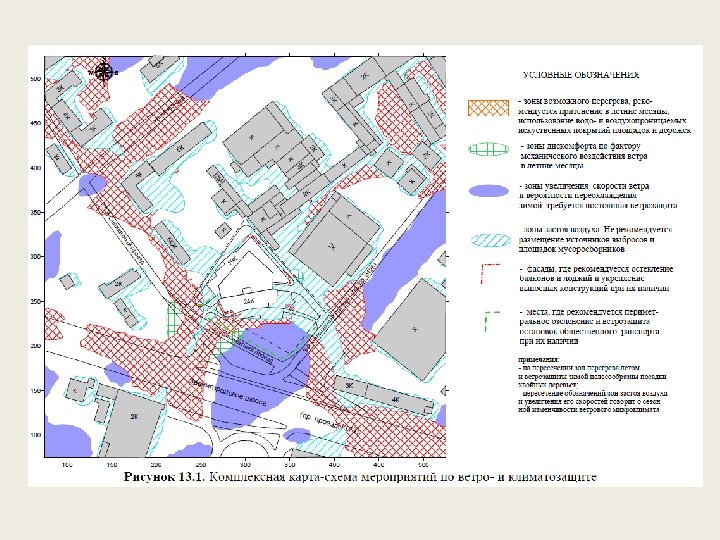
Task: Click the legend text about overheating zones
Action: 604,116
